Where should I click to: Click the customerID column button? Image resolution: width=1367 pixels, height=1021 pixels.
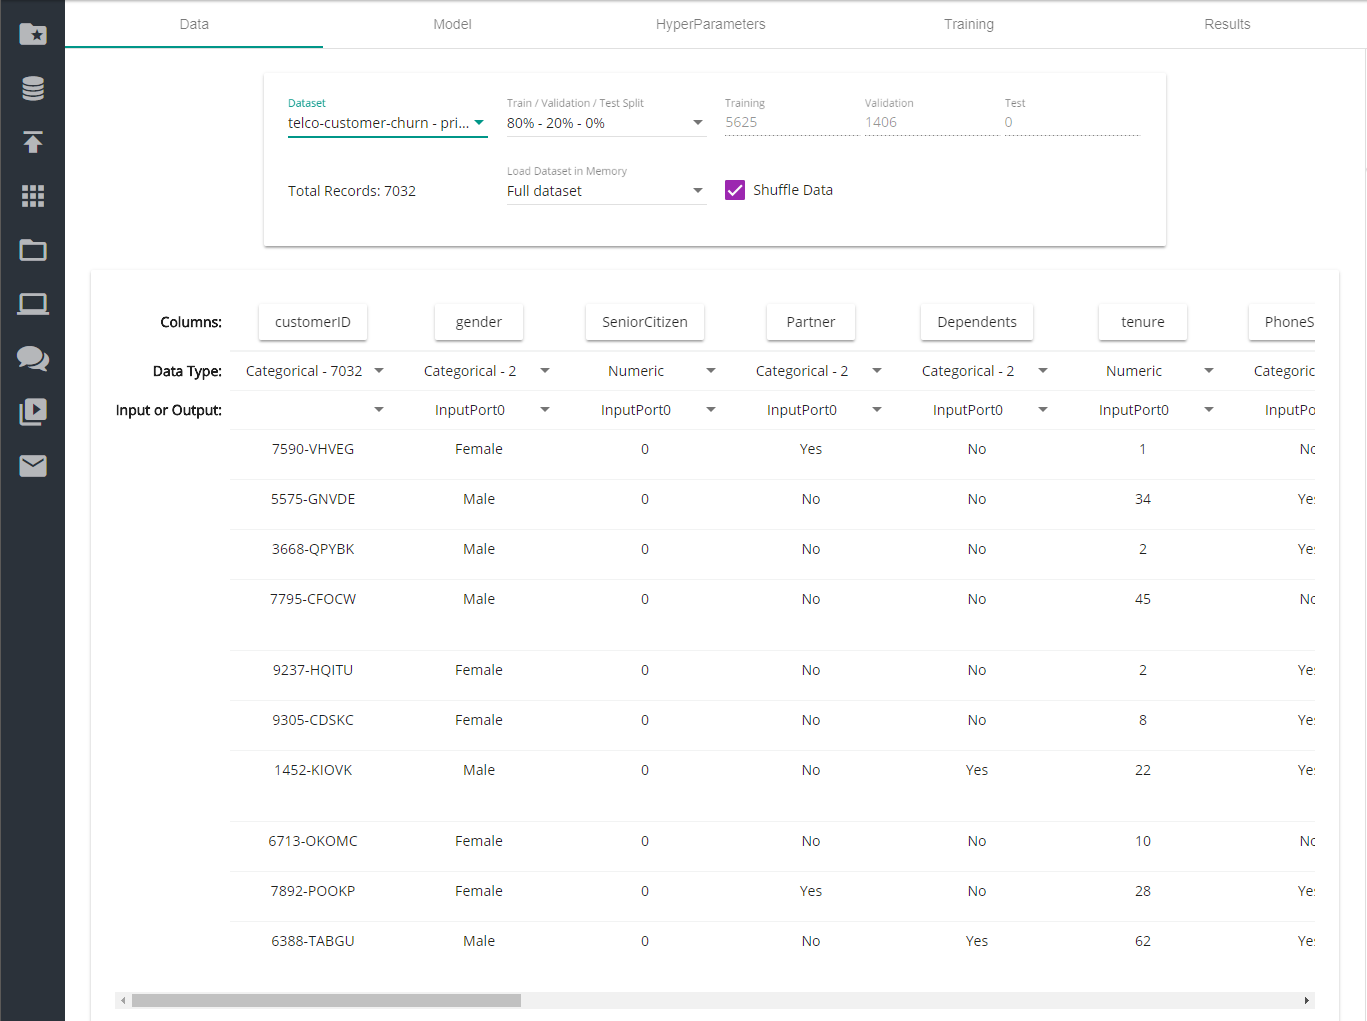313,322
